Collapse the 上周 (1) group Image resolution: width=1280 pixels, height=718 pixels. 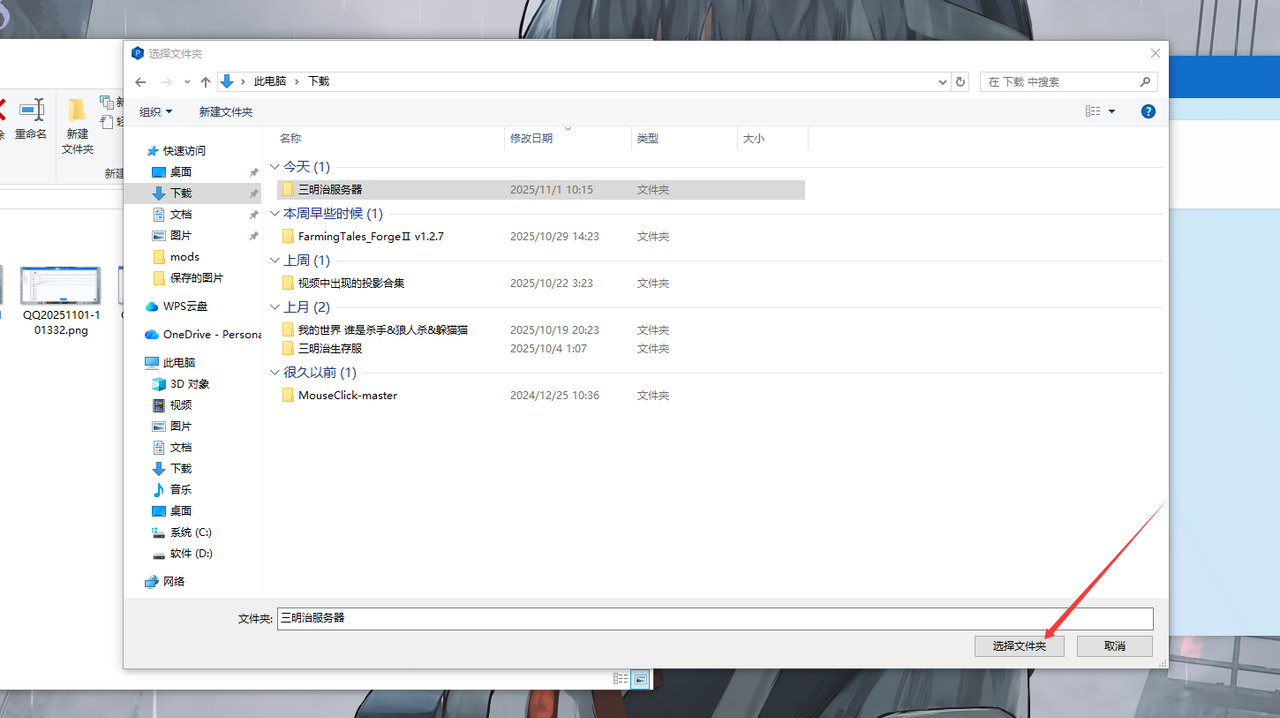(x=275, y=261)
